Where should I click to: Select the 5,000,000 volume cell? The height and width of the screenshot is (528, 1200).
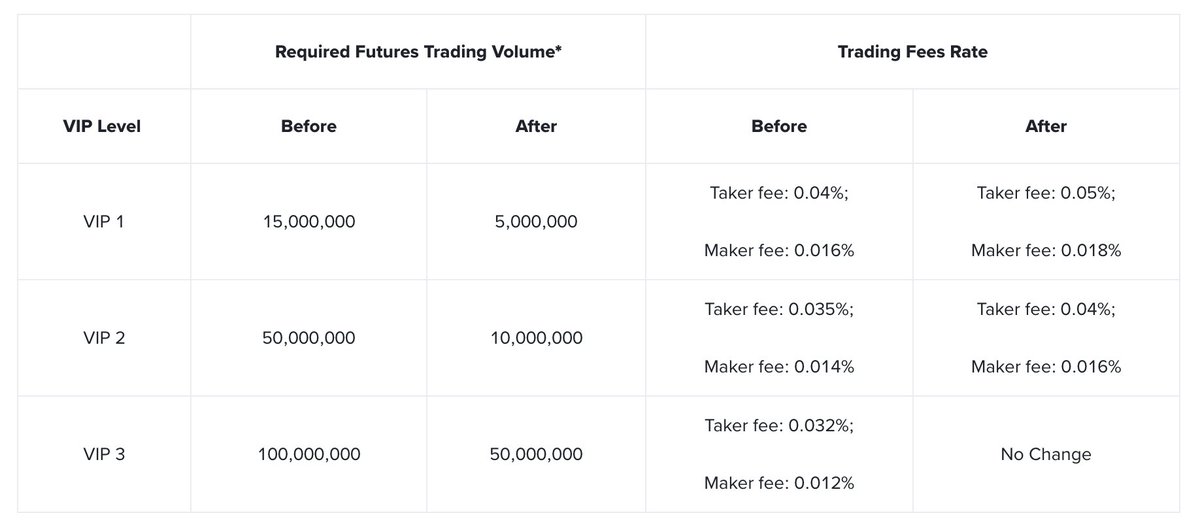coord(535,221)
